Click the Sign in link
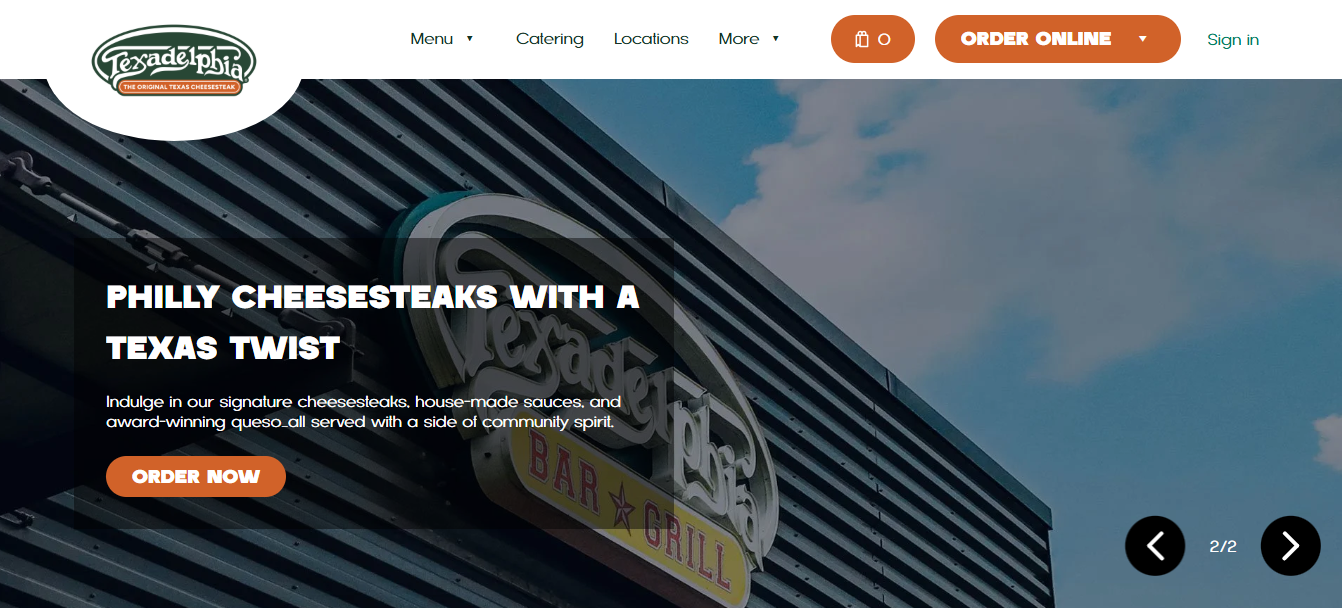The width and height of the screenshot is (1342, 608). pos(1233,40)
